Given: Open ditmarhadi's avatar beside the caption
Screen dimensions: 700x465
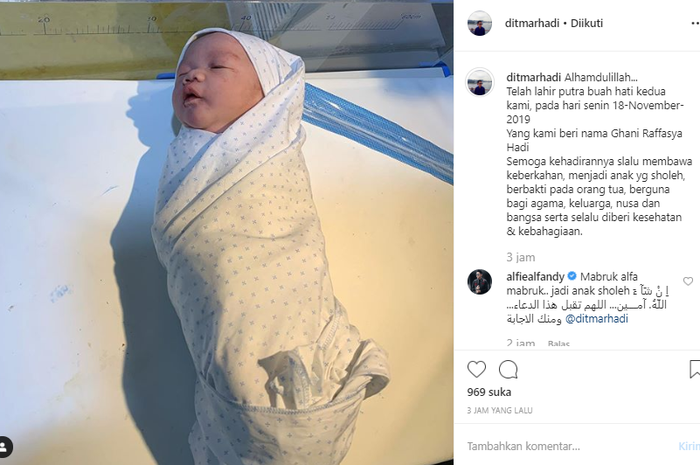Looking at the screenshot, I should coord(479,83).
